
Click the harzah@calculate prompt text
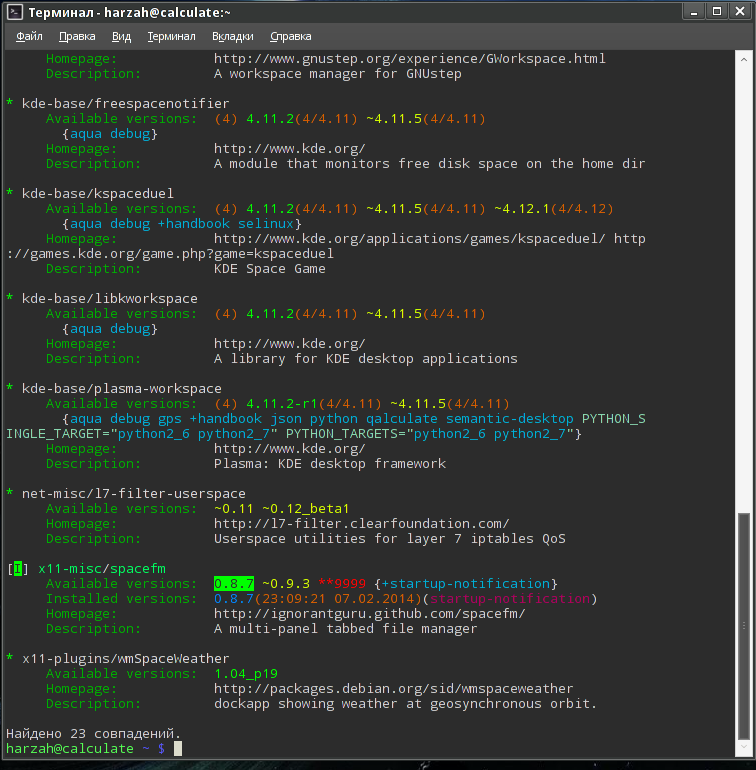[x=70, y=749]
